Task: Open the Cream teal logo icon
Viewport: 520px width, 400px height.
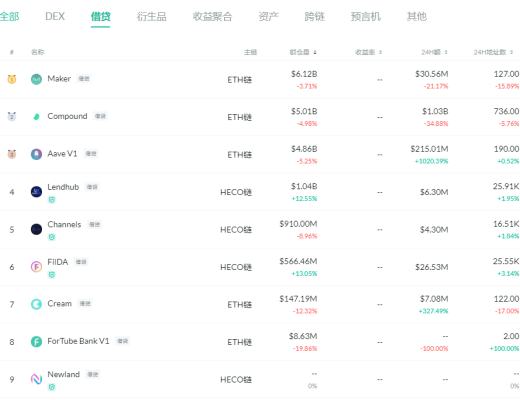Action: (x=36, y=304)
